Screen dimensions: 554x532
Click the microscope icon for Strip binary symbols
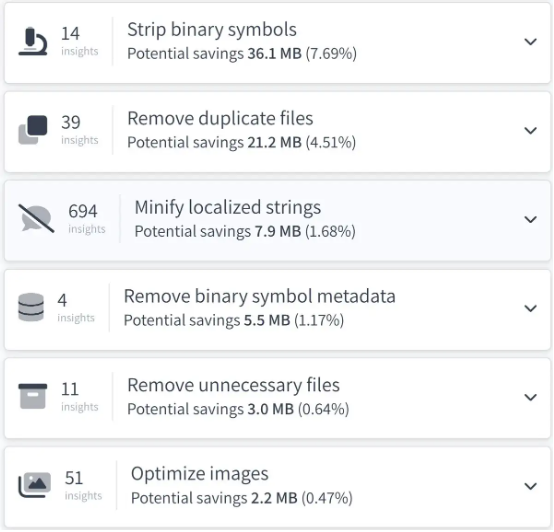[33, 41]
